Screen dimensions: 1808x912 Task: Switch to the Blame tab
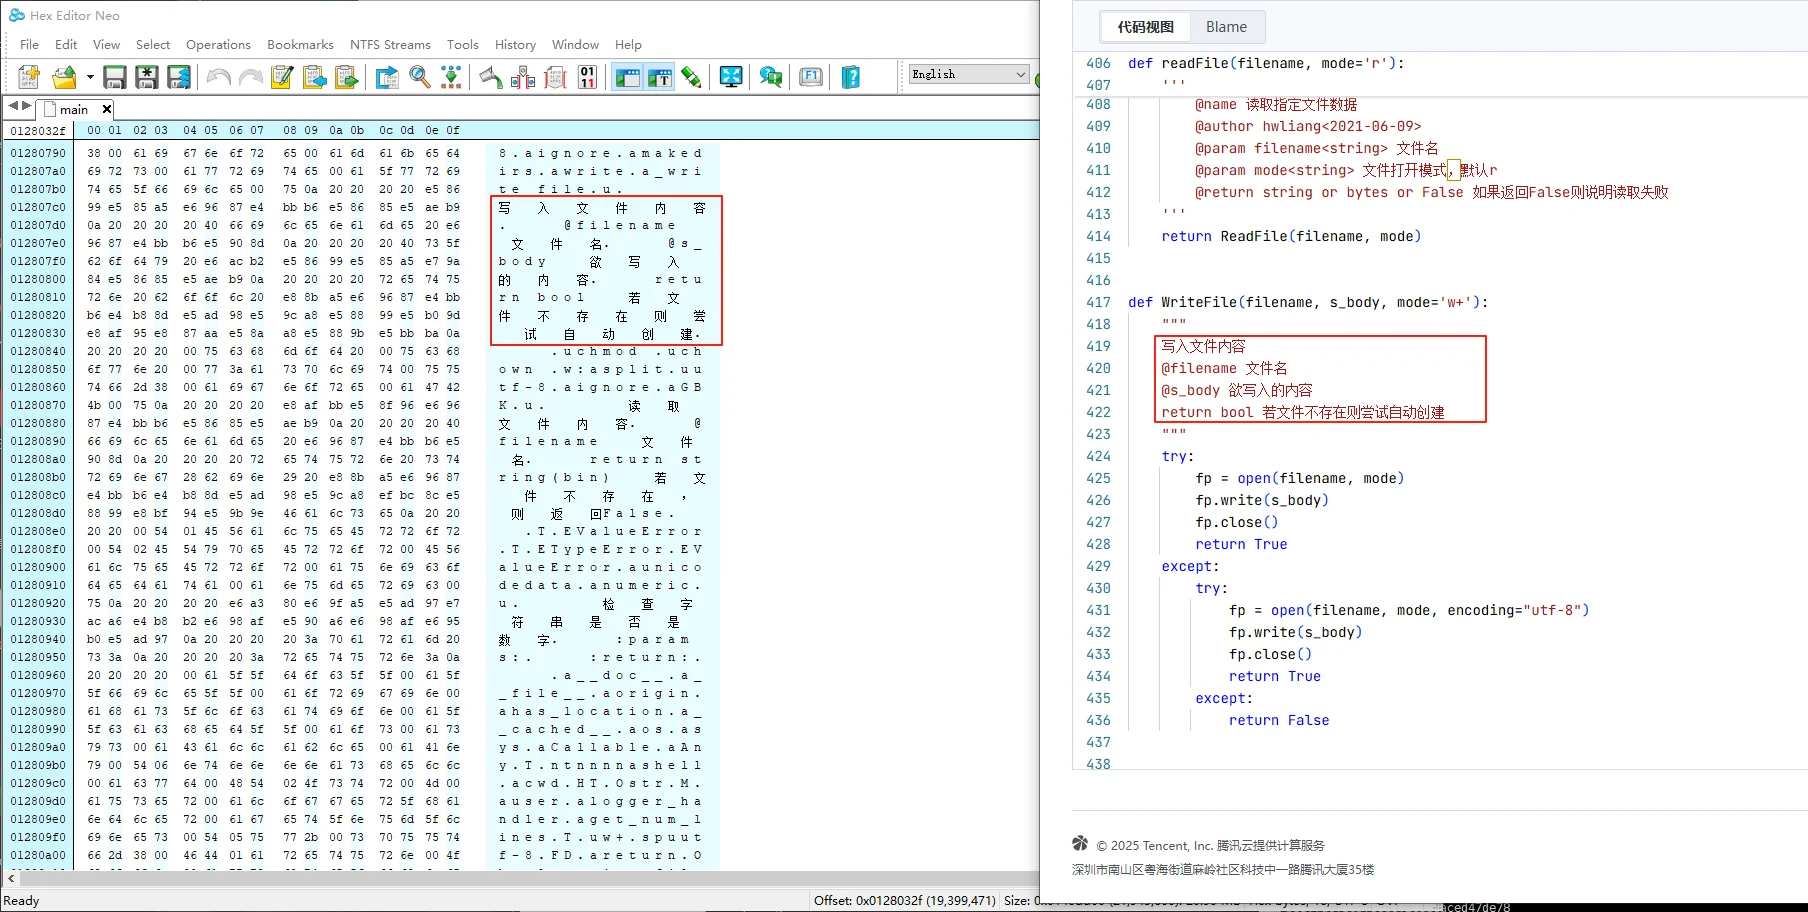coord(1226,27)
